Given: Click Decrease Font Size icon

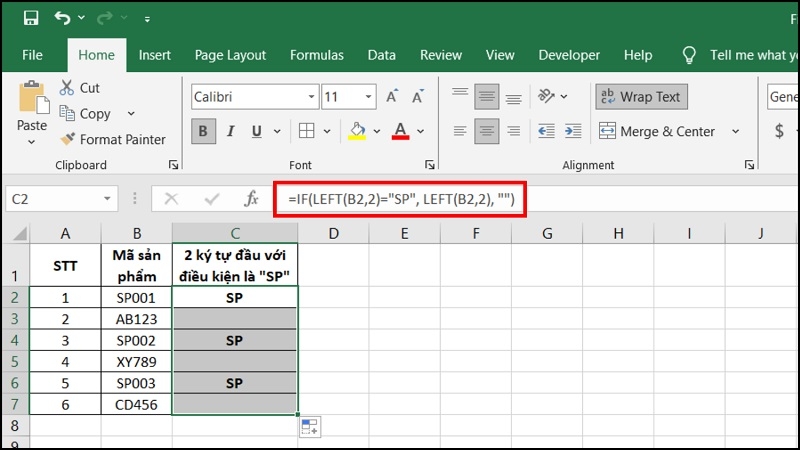Looking at the screenshot, I should coord(418,96).
